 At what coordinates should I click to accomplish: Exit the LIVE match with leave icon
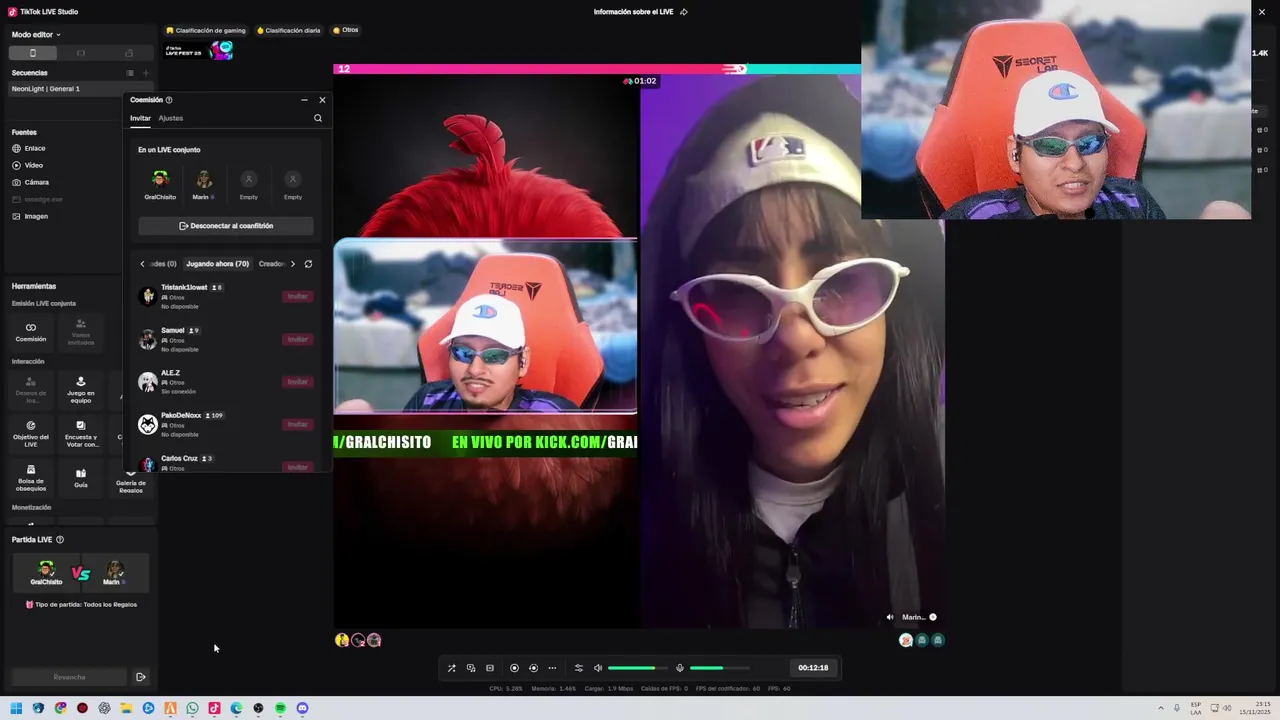pos(141,677)
